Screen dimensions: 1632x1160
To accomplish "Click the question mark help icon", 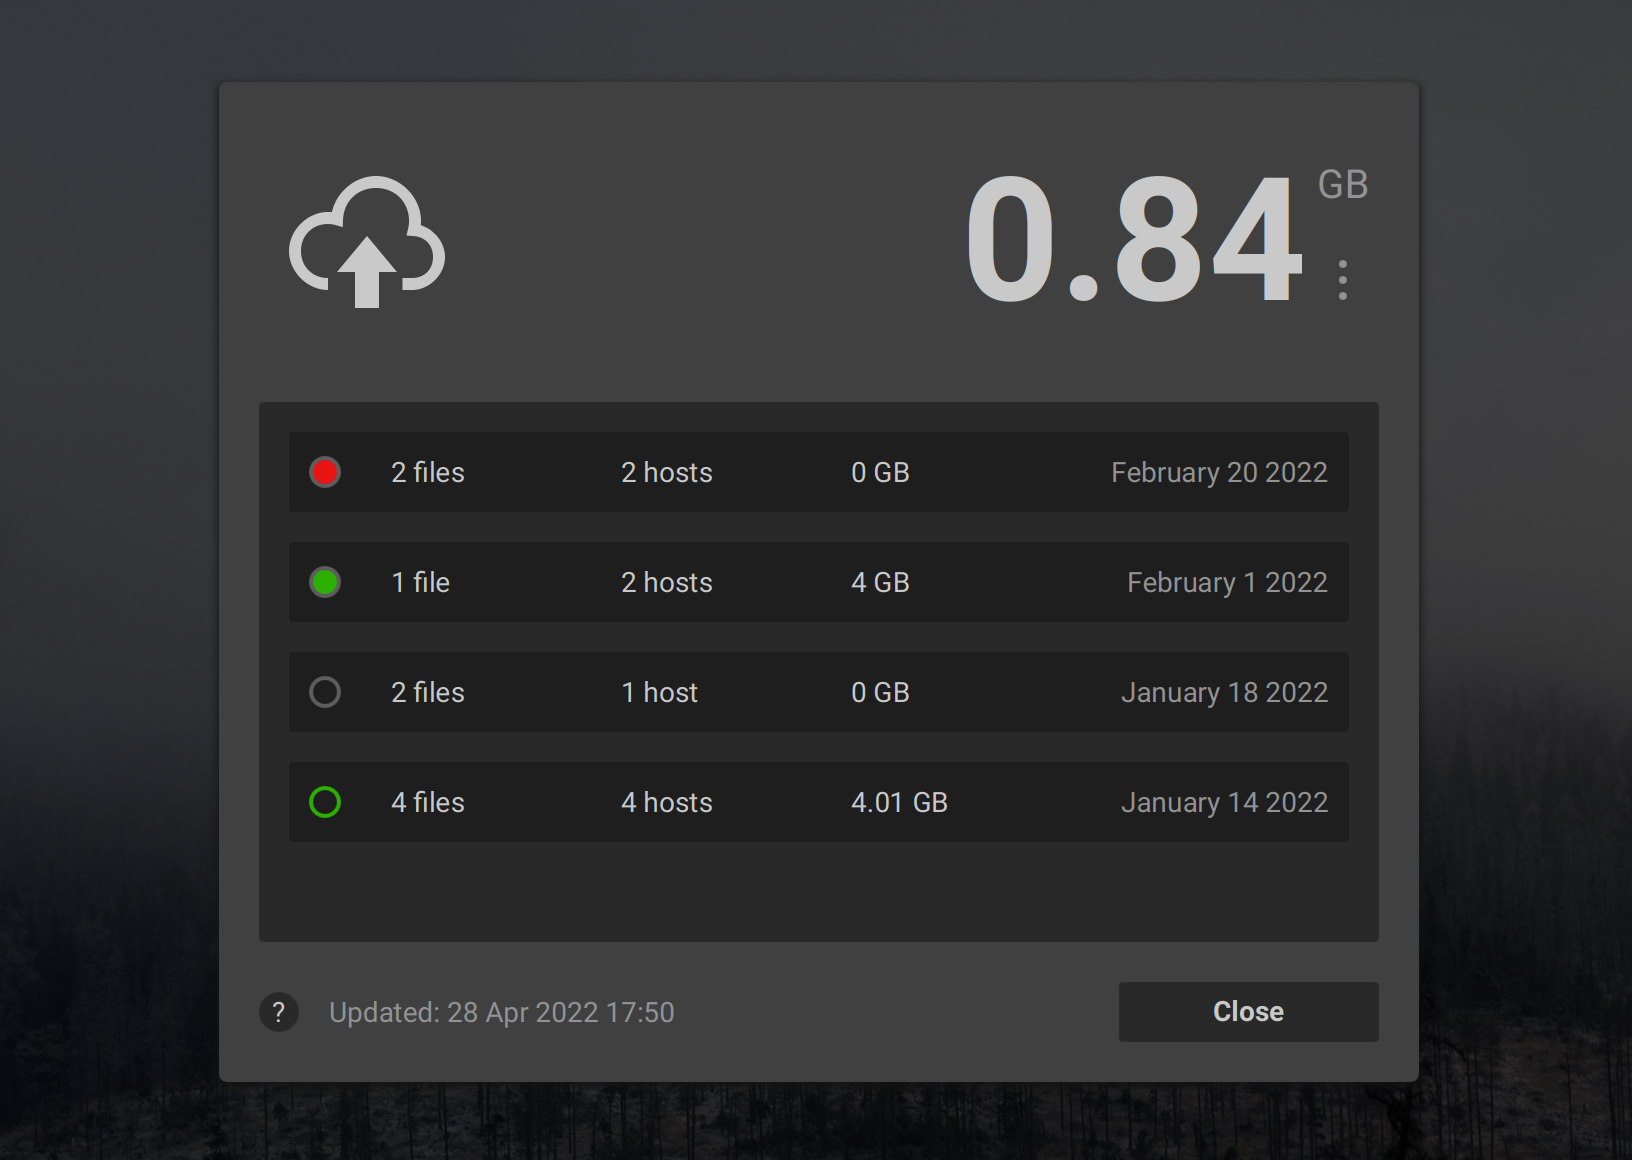I will coord(279,1012).
